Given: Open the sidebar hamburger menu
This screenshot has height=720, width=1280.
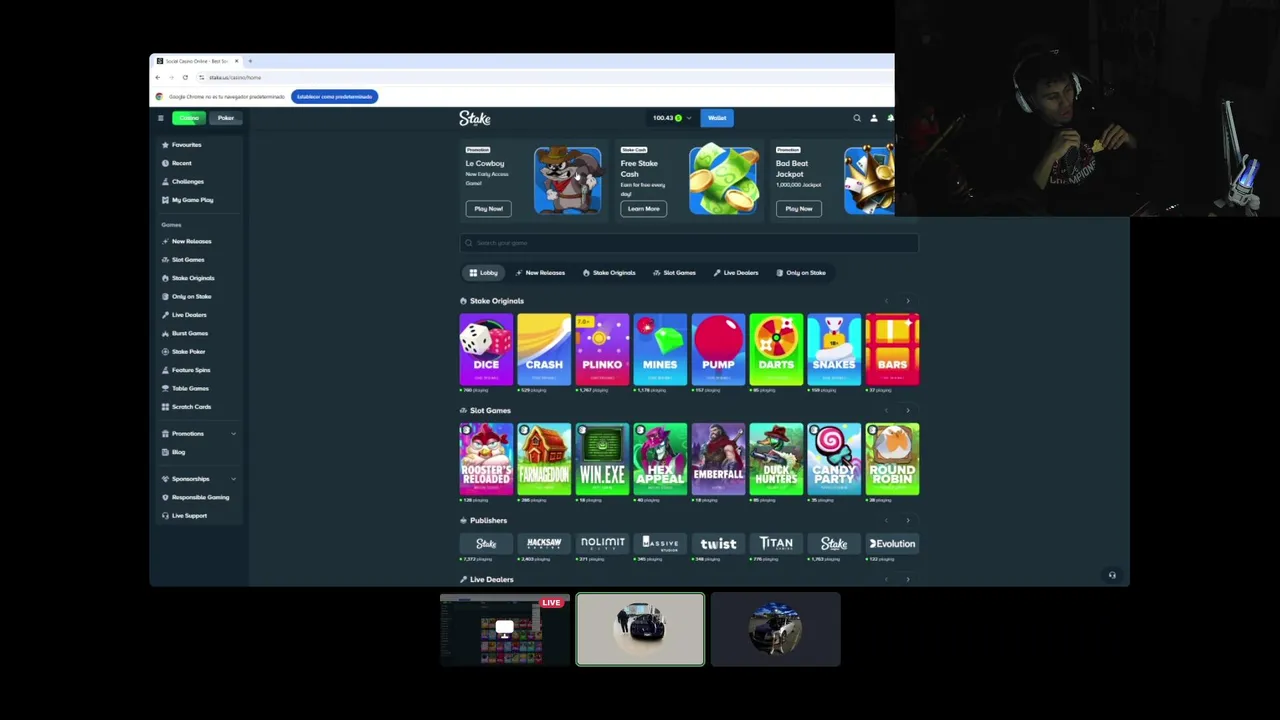Looking at the screenshot, I should pos(160,118).
